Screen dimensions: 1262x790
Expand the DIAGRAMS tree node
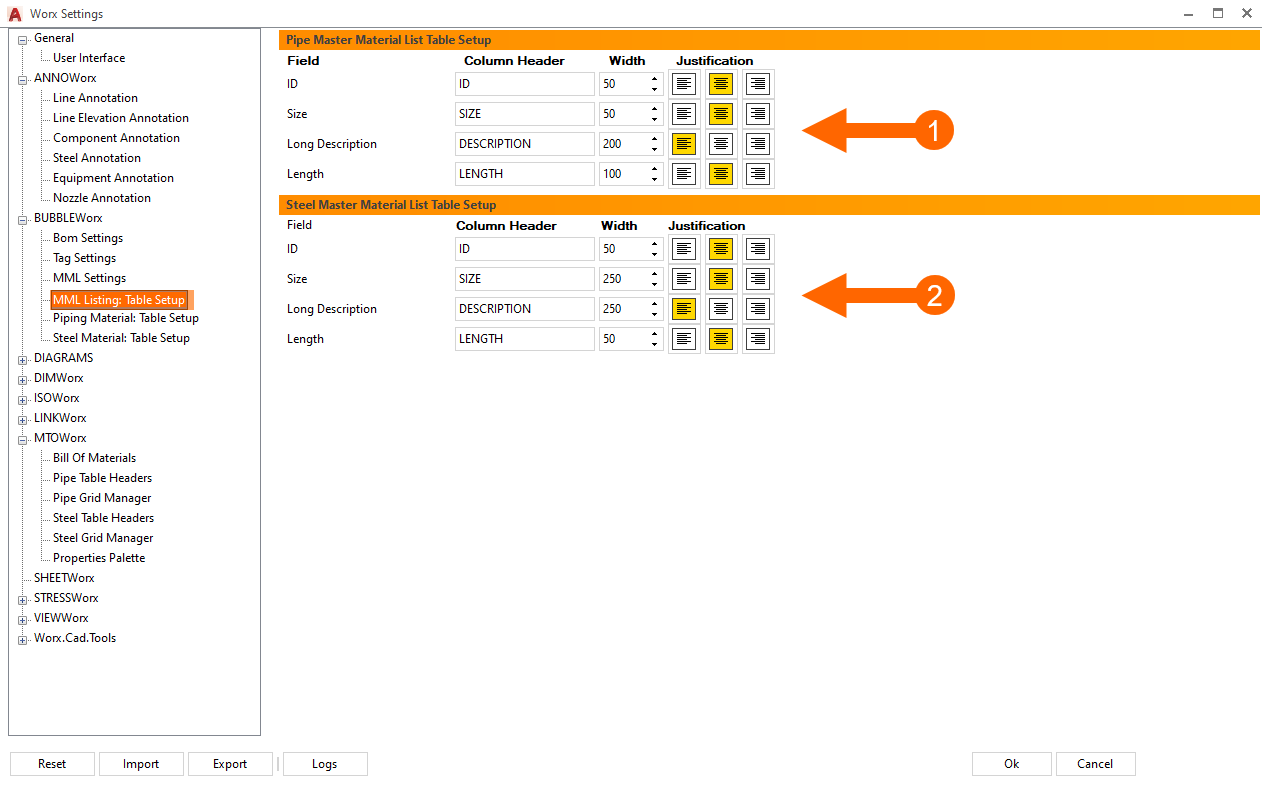22,359
